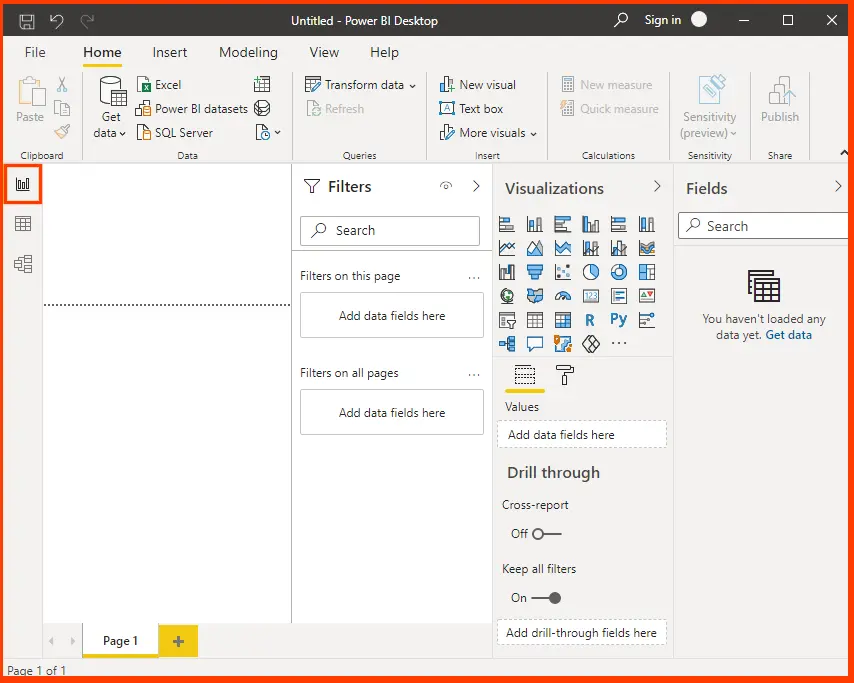Select the Treemap visual
This screenshot has height=683, width=854.
(x=647, y=272)
